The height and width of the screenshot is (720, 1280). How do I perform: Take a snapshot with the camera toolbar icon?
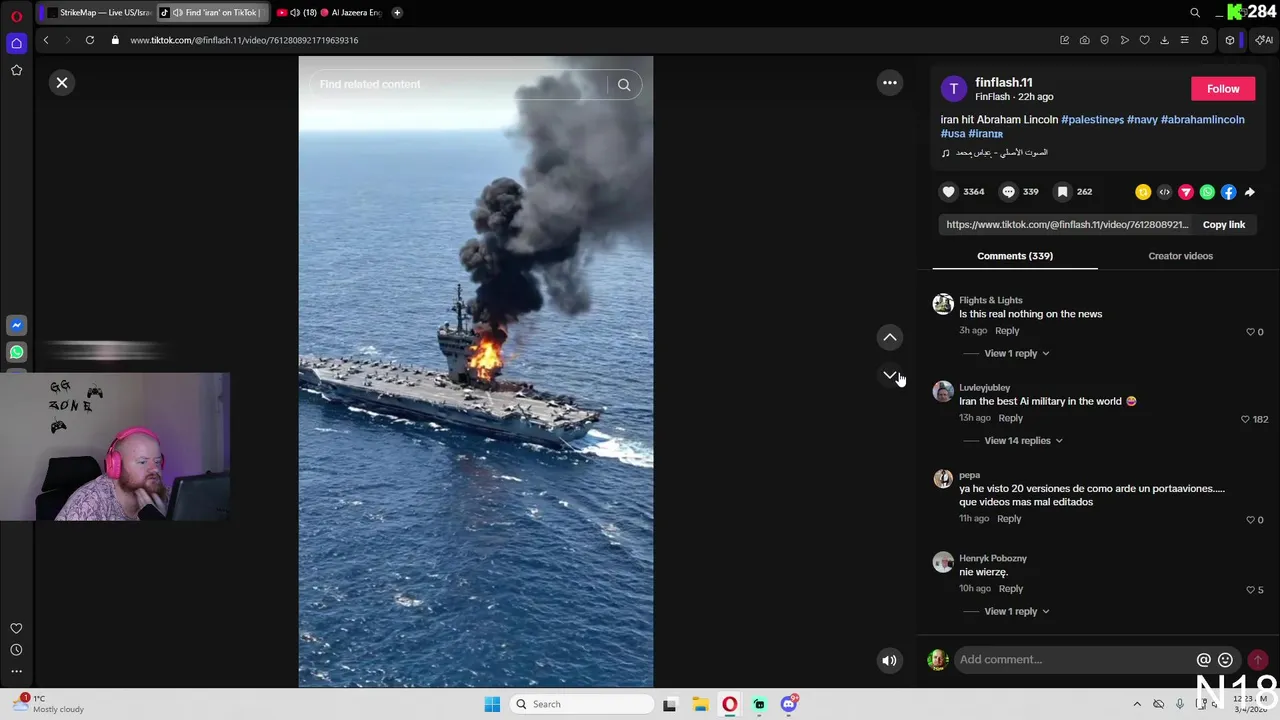[1085, 40]
